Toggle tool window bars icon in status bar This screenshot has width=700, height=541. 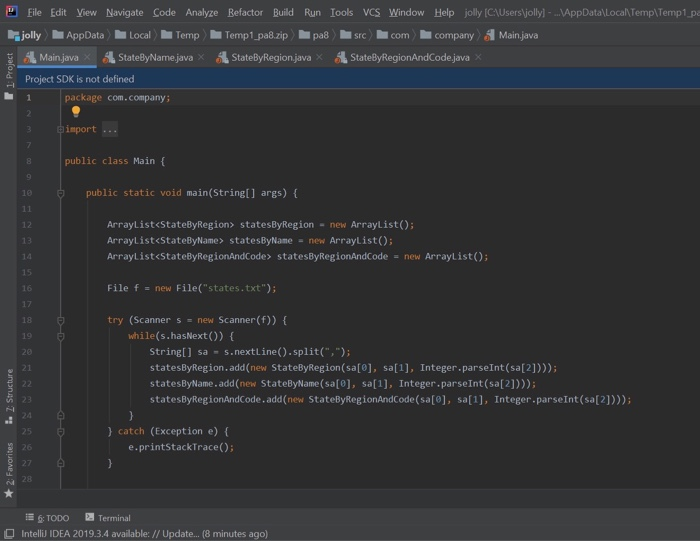coord(9,534)
